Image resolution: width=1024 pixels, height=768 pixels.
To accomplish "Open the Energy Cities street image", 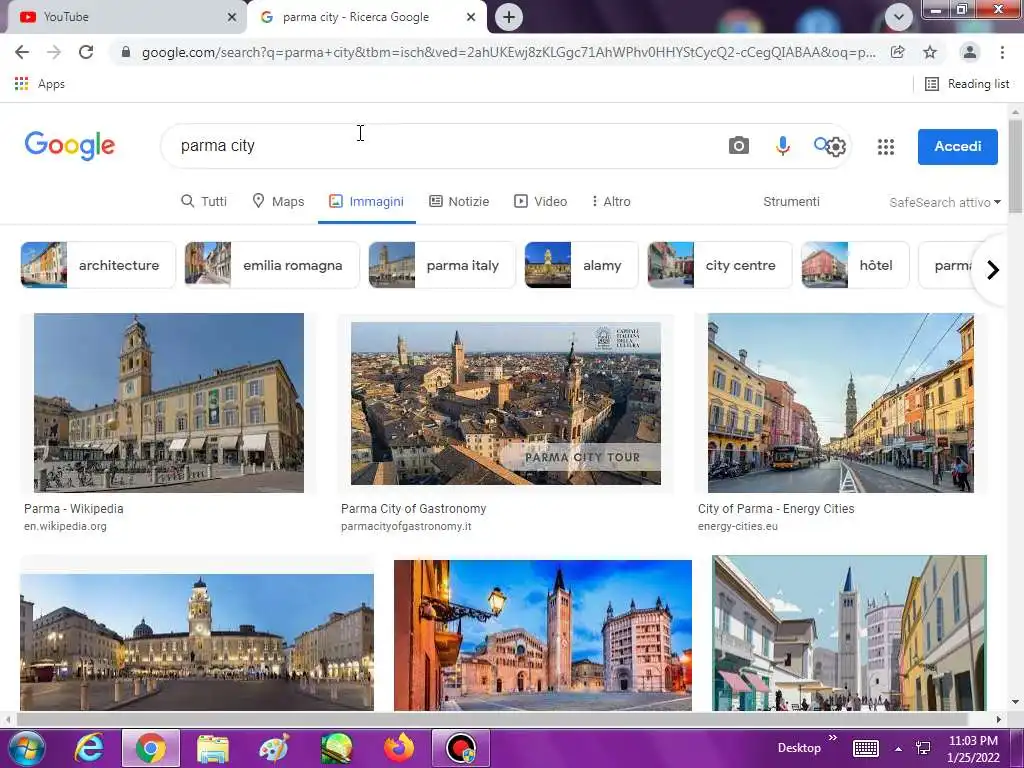I will click(840, 403).
